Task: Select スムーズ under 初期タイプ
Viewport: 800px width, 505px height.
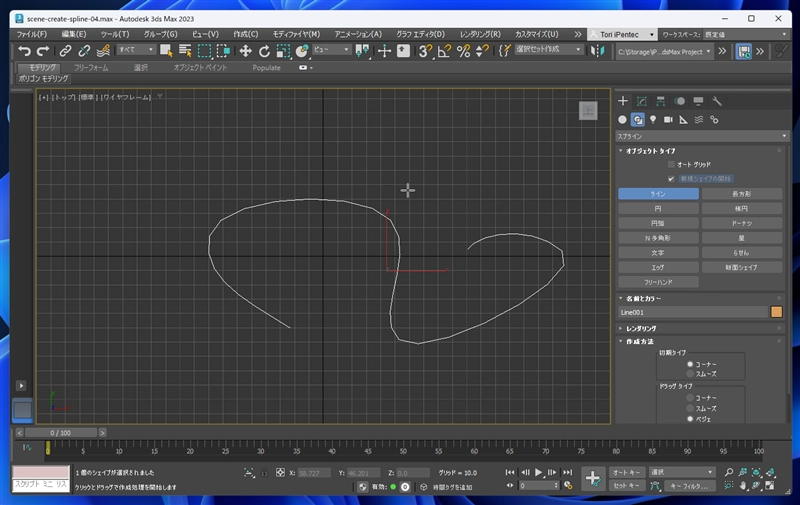Action: pos(690,374)
